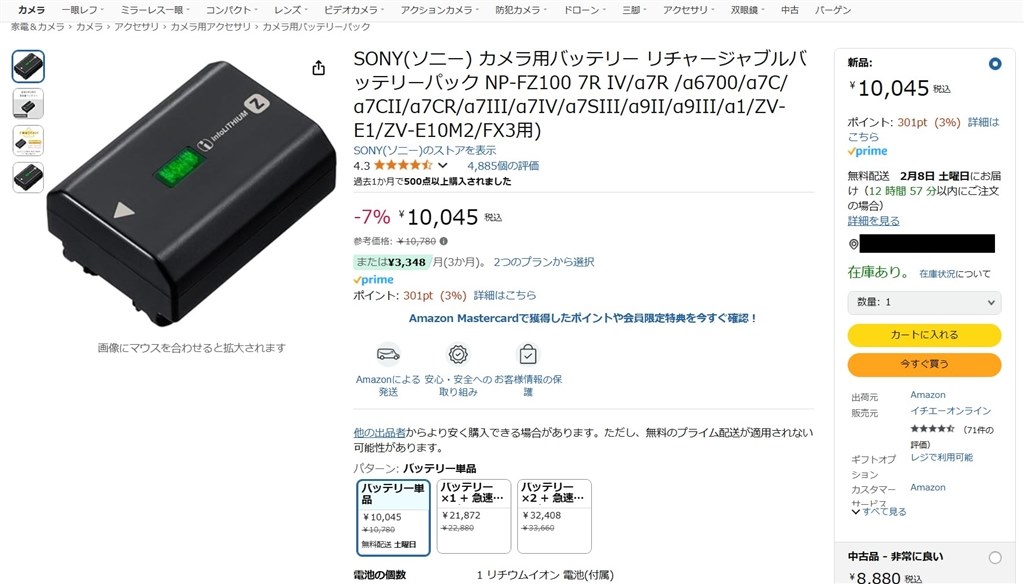
Task: Open the レンズ category menu
Action: coord(291,10)
